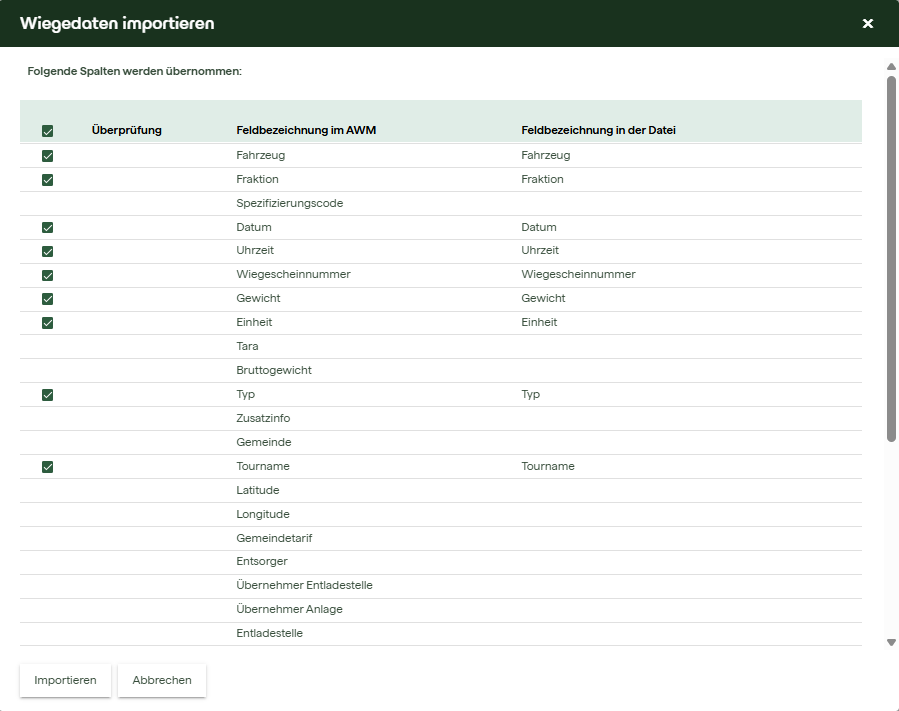Uncheck the Tourname row checkbox
Screen dimensions: 899x711
coord(47,467)
